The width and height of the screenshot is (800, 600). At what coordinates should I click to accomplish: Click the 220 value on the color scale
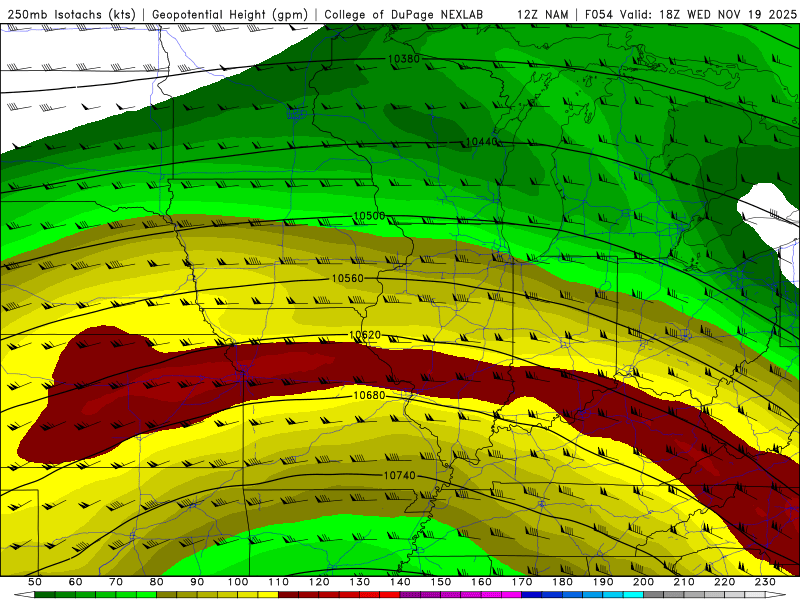point(724,582)
